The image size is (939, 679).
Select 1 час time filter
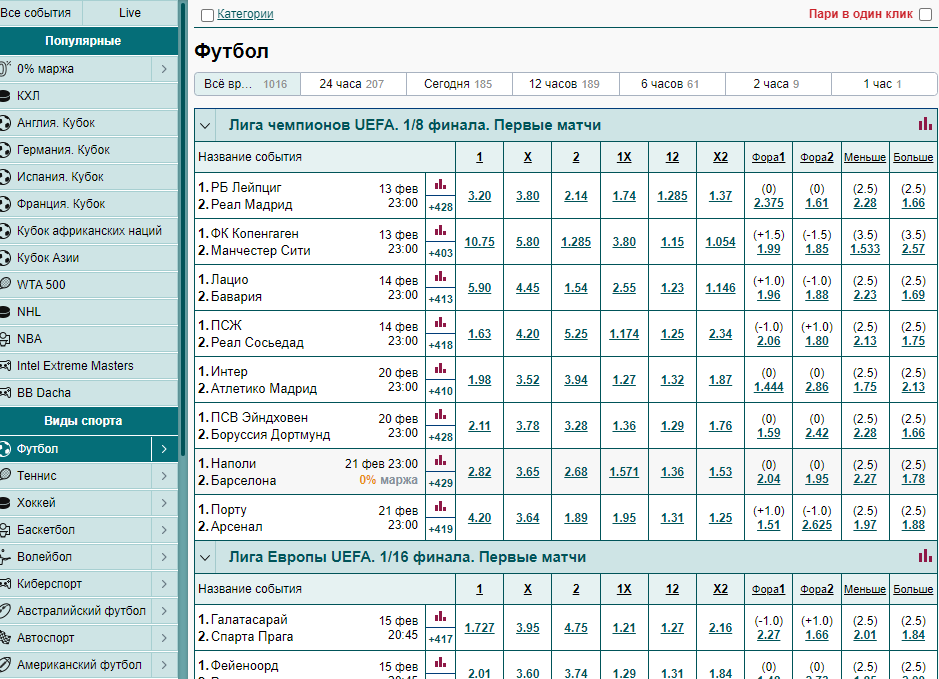[884, 84]
